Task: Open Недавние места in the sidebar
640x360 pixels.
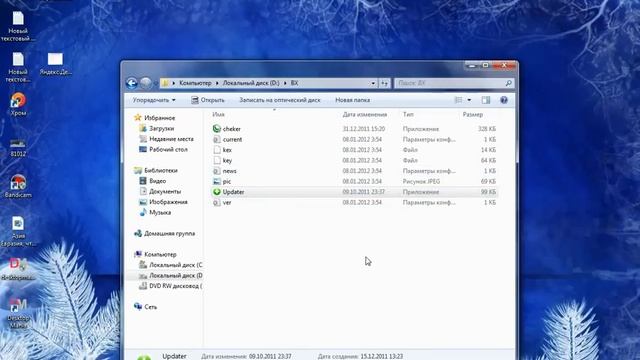Action: click(171, 139)
